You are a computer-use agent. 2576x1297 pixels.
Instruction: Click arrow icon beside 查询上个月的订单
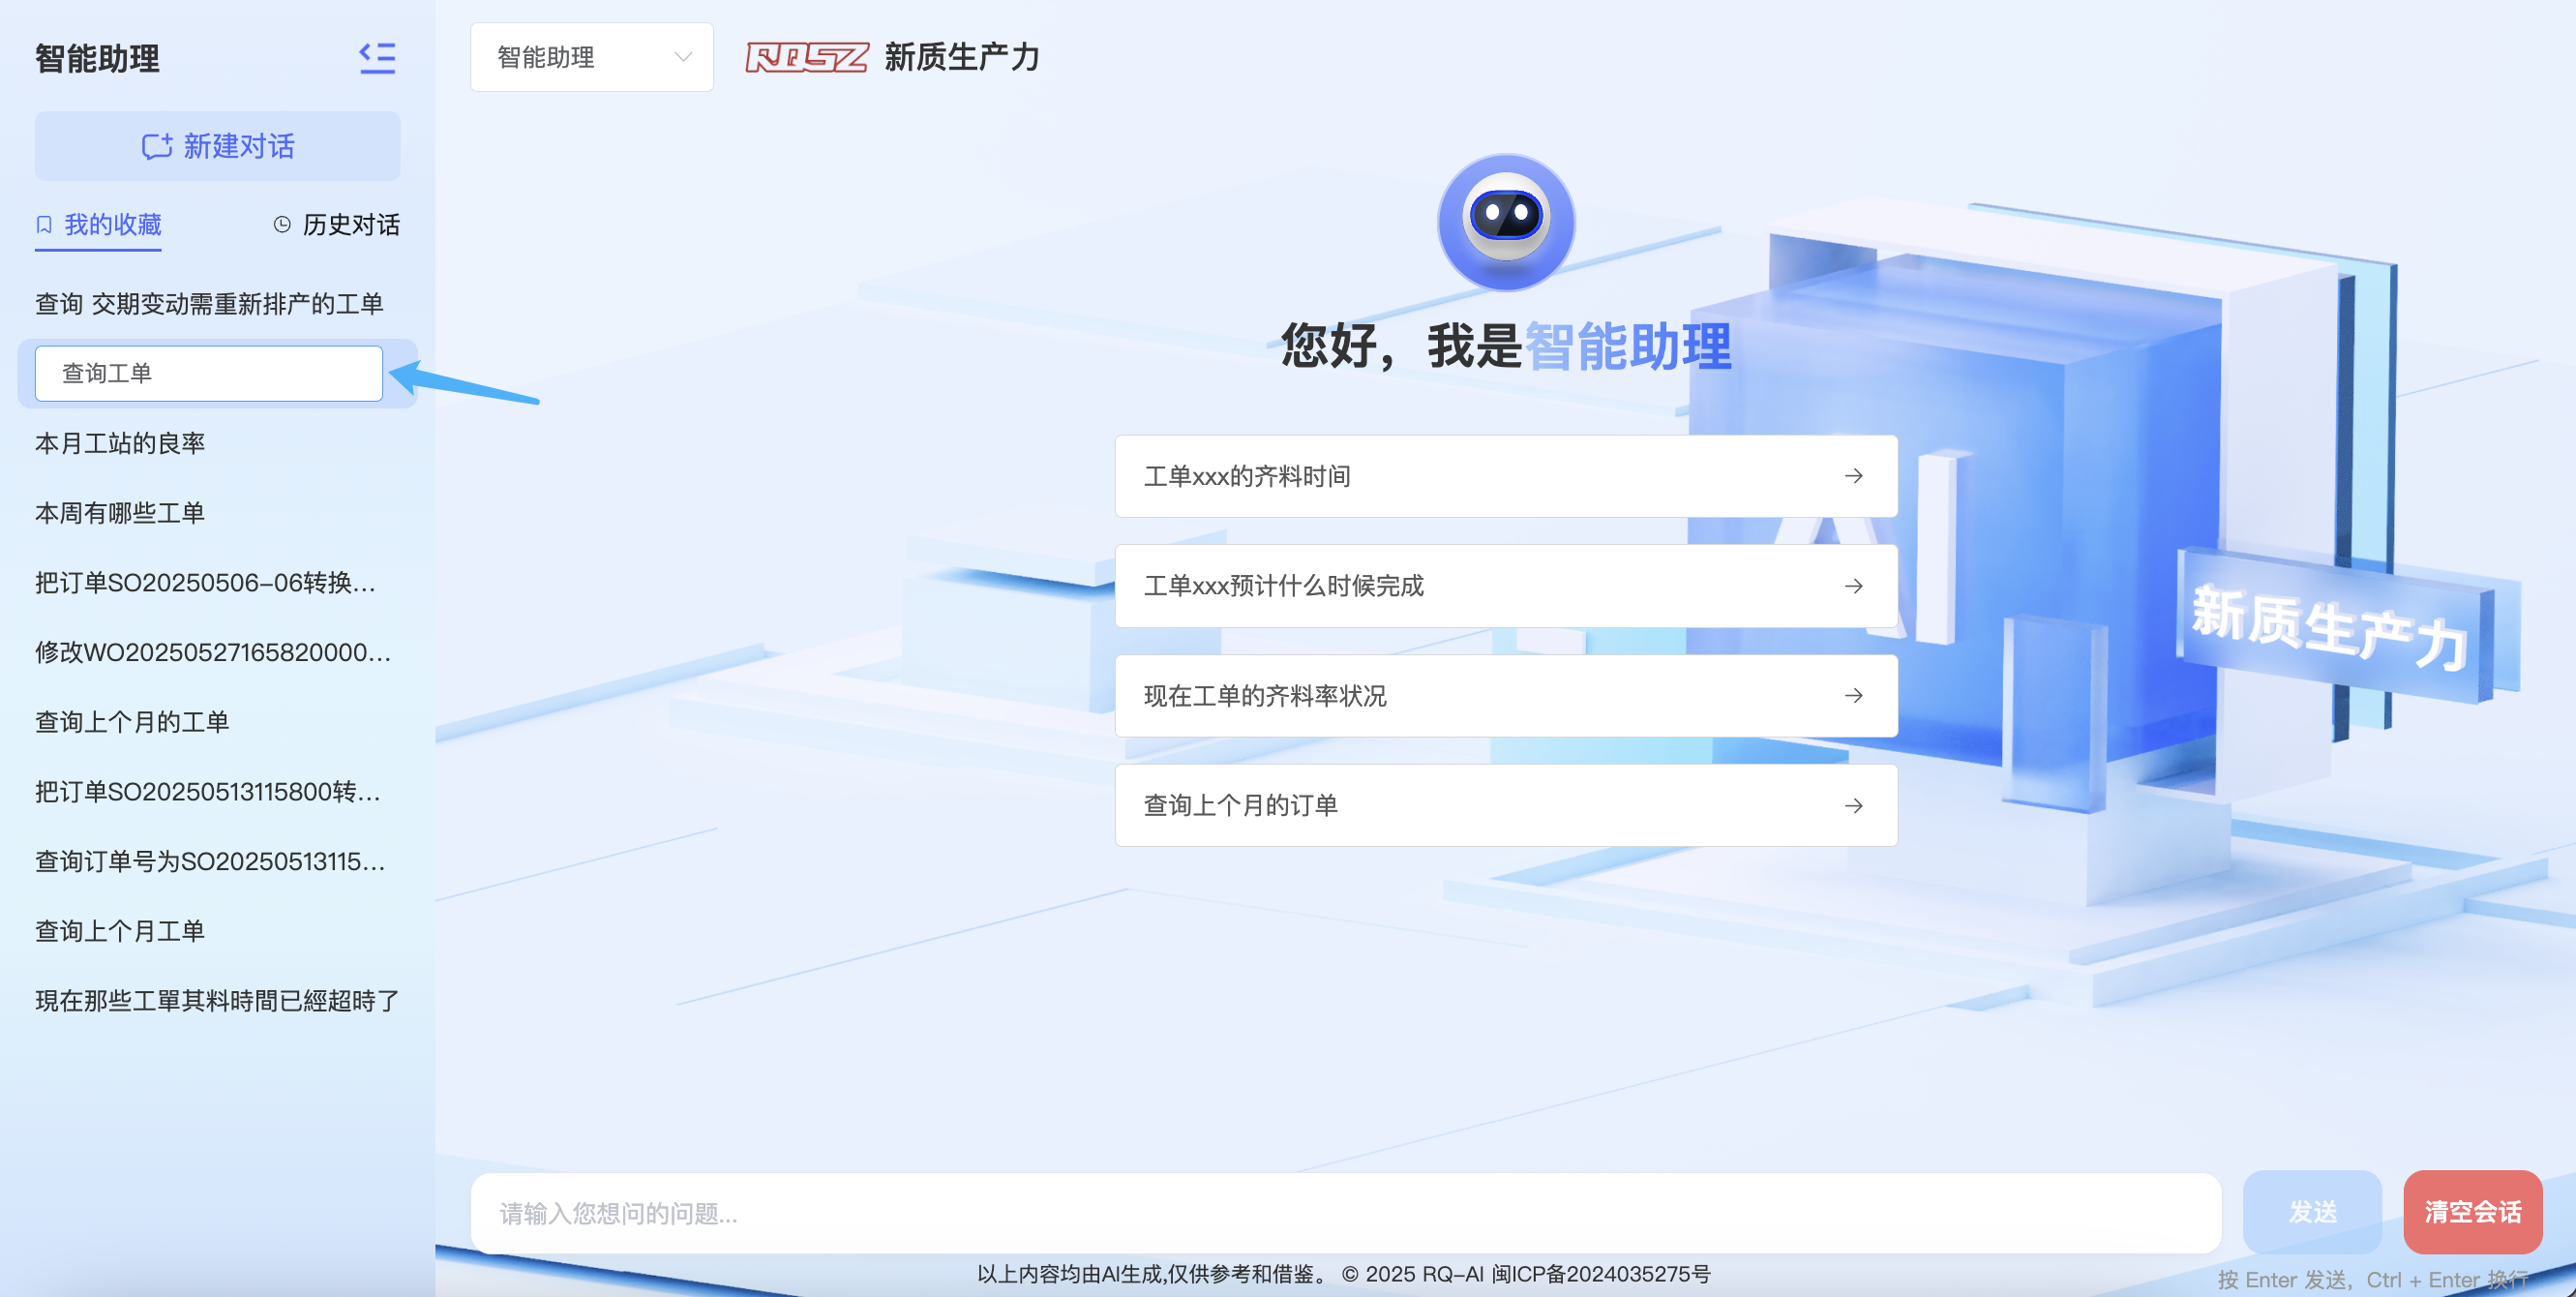1853,806
